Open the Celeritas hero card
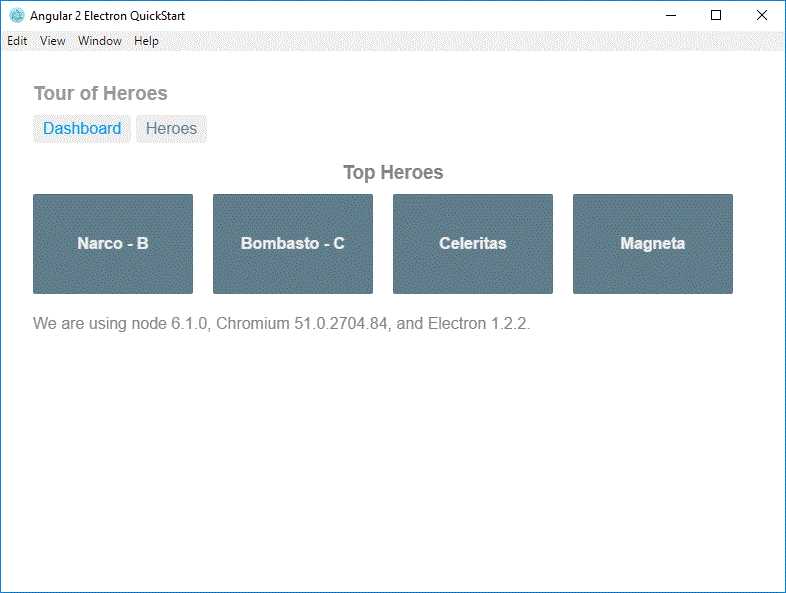The width and height of the screenshot is (786, 593). point(473,244)
